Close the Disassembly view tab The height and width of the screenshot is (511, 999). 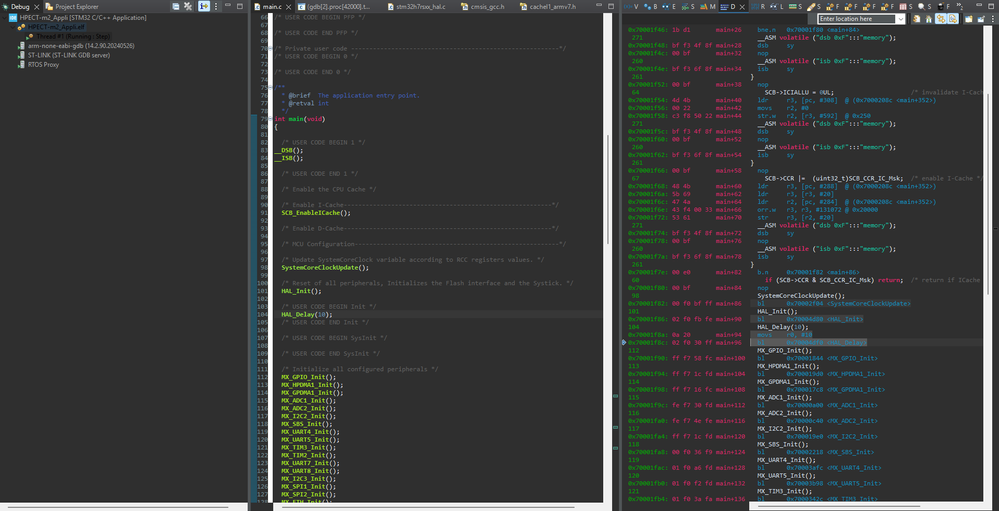[x=742, y=7]
